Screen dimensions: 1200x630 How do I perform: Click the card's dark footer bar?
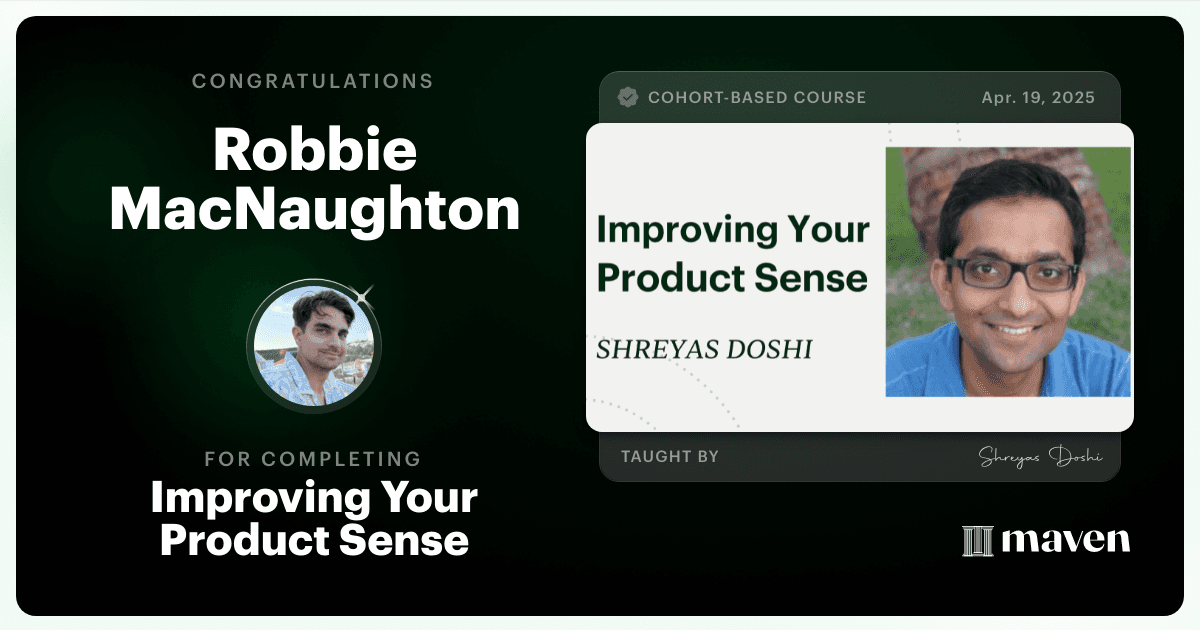(859, 457)
